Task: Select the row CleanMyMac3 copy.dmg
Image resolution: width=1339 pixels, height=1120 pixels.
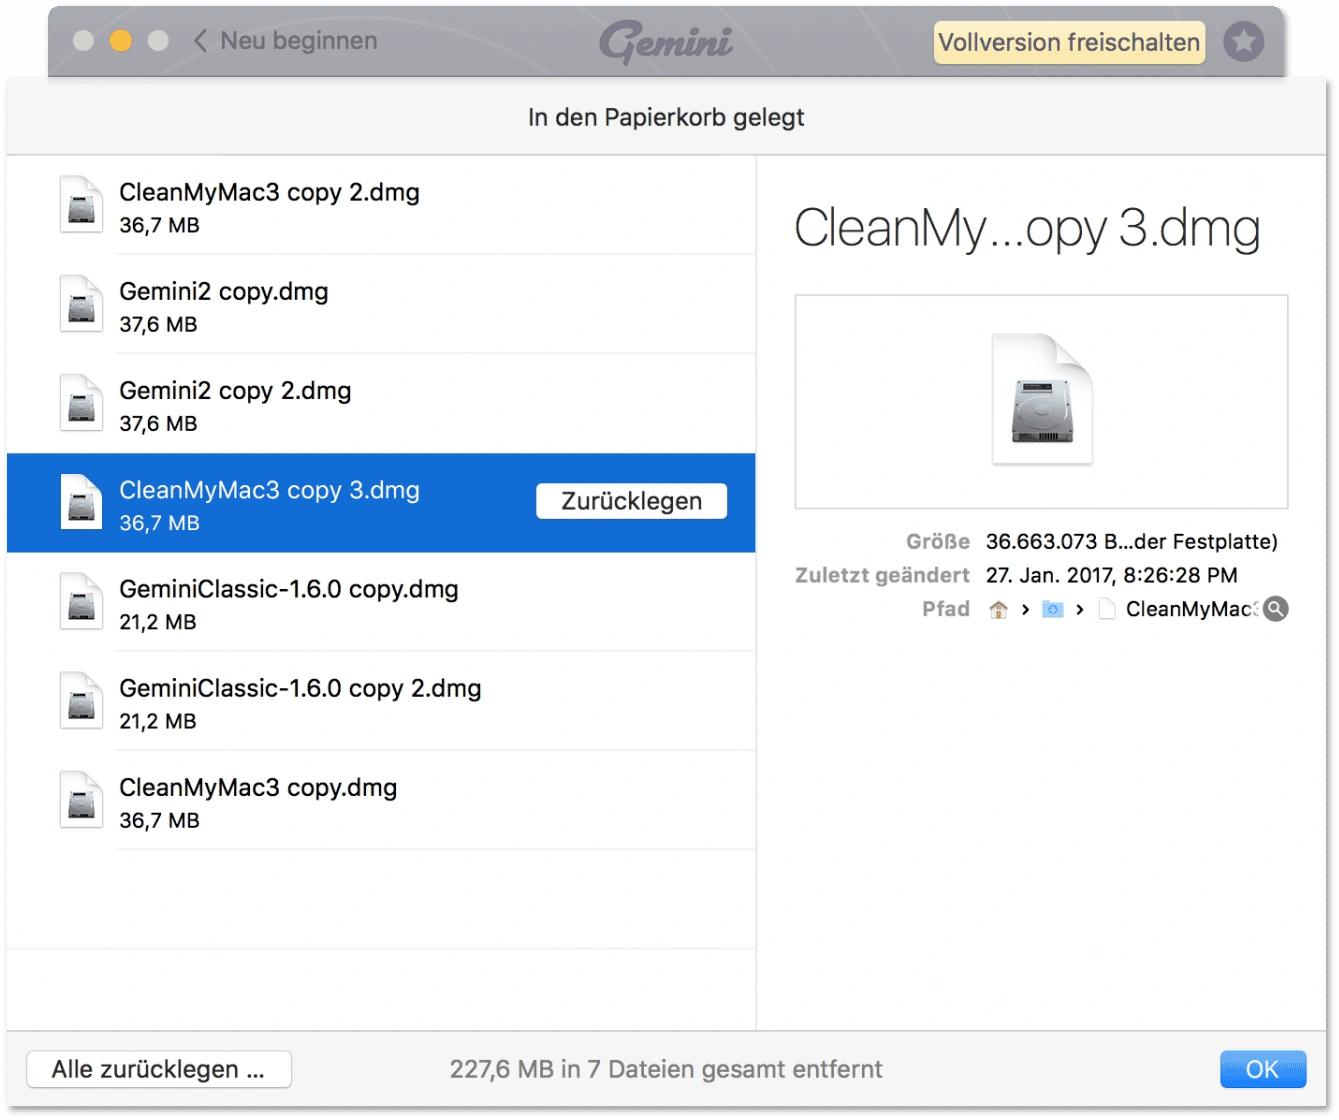Action: pos(381,799)
